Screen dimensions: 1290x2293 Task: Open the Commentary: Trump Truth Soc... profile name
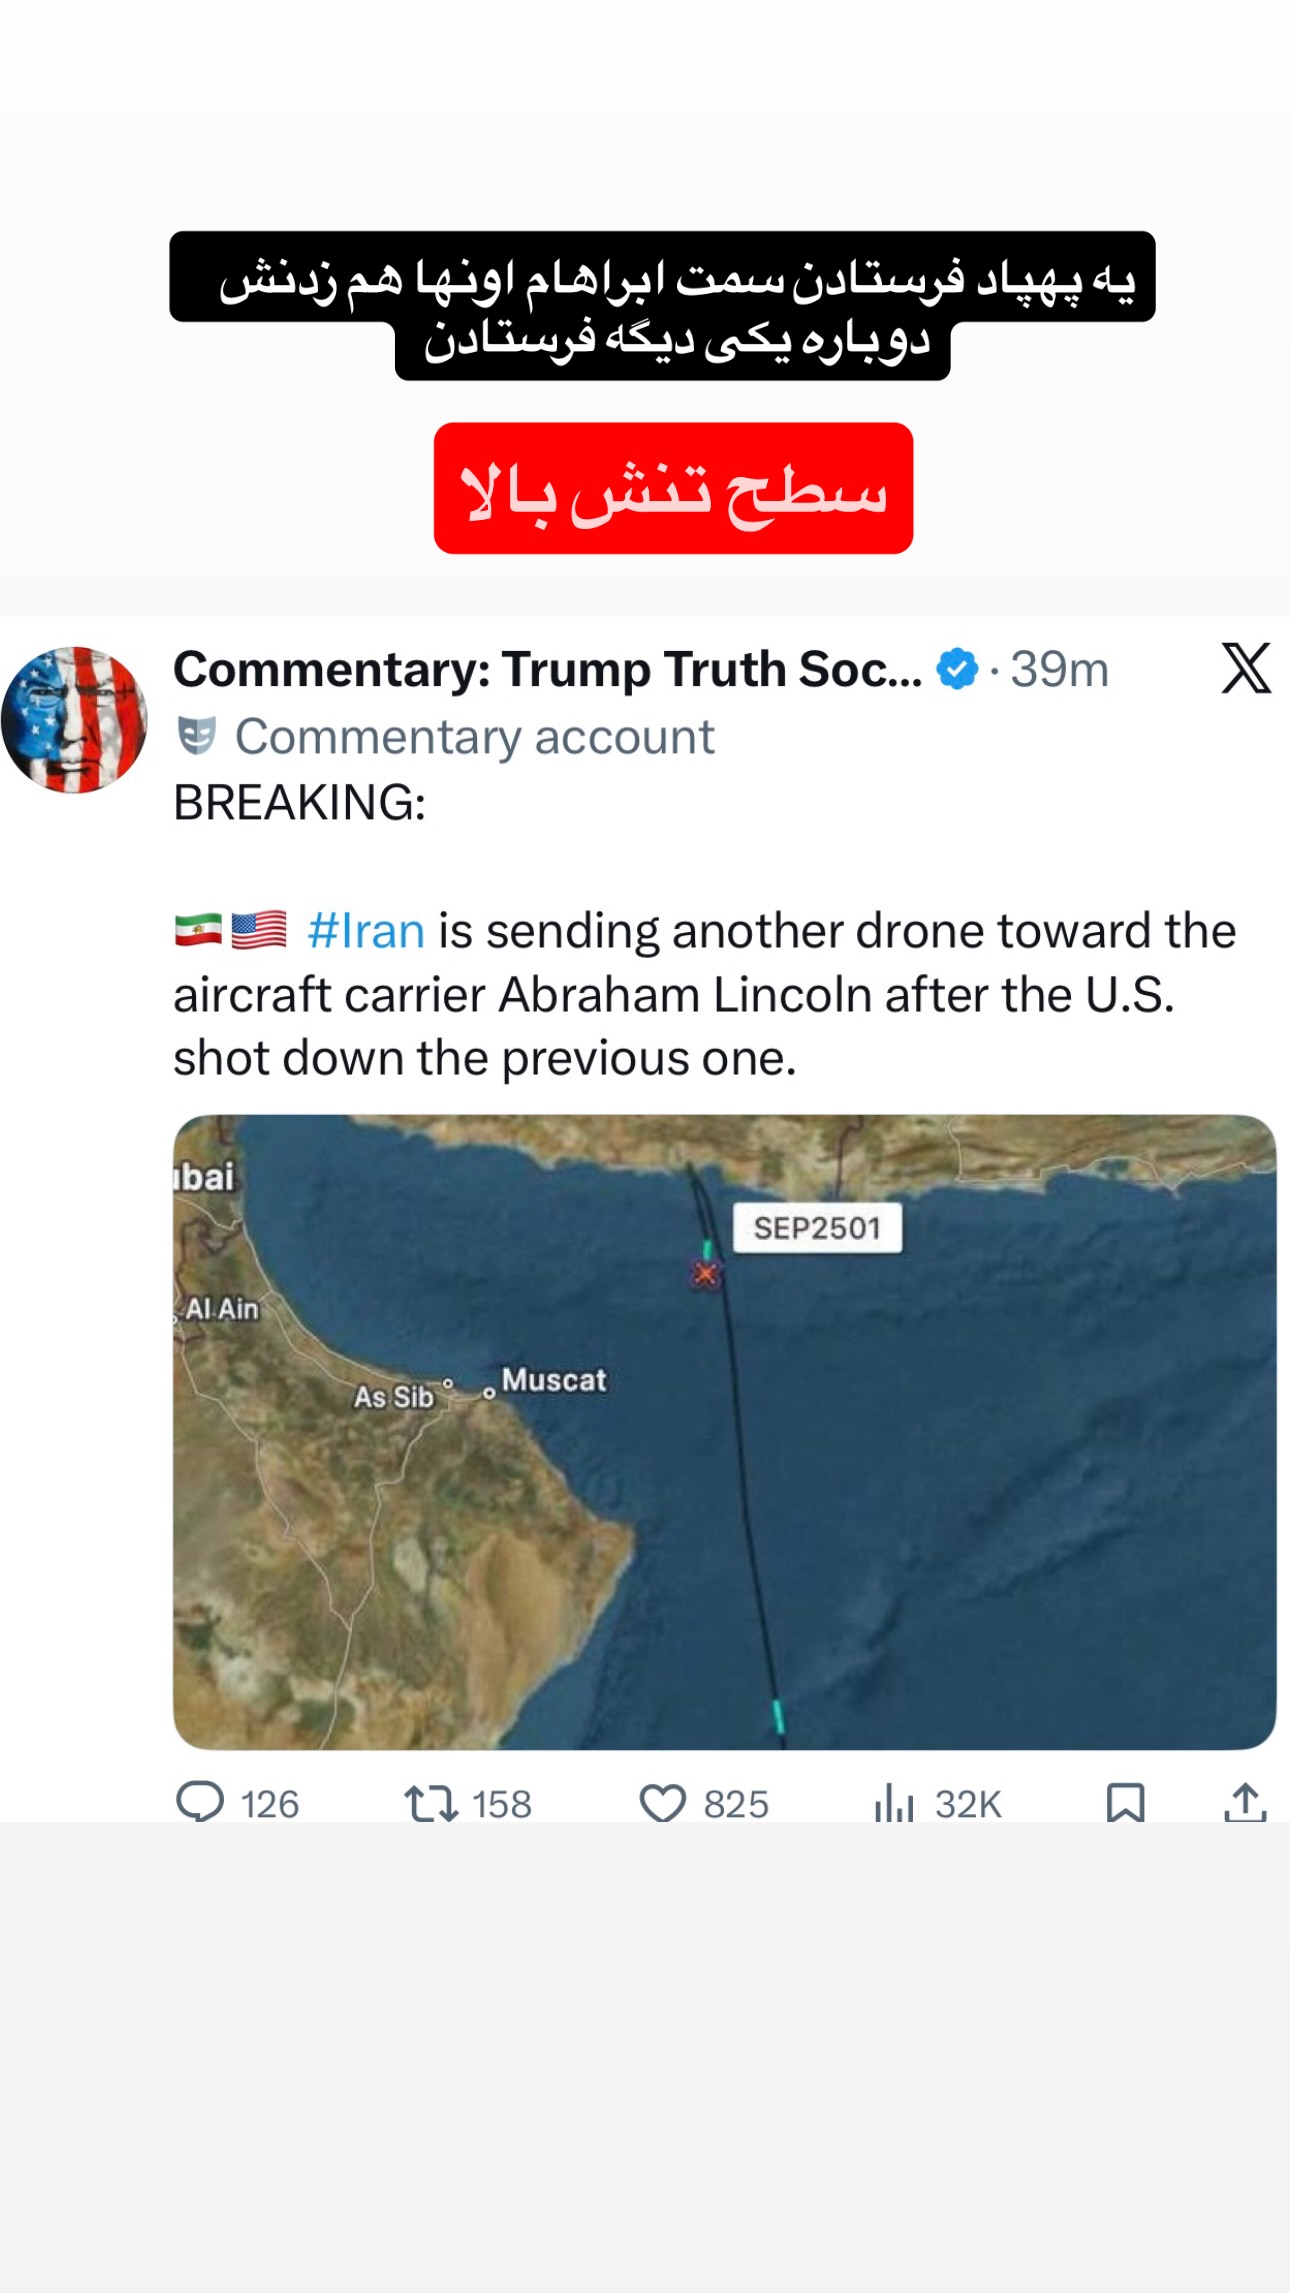point(547,669)
